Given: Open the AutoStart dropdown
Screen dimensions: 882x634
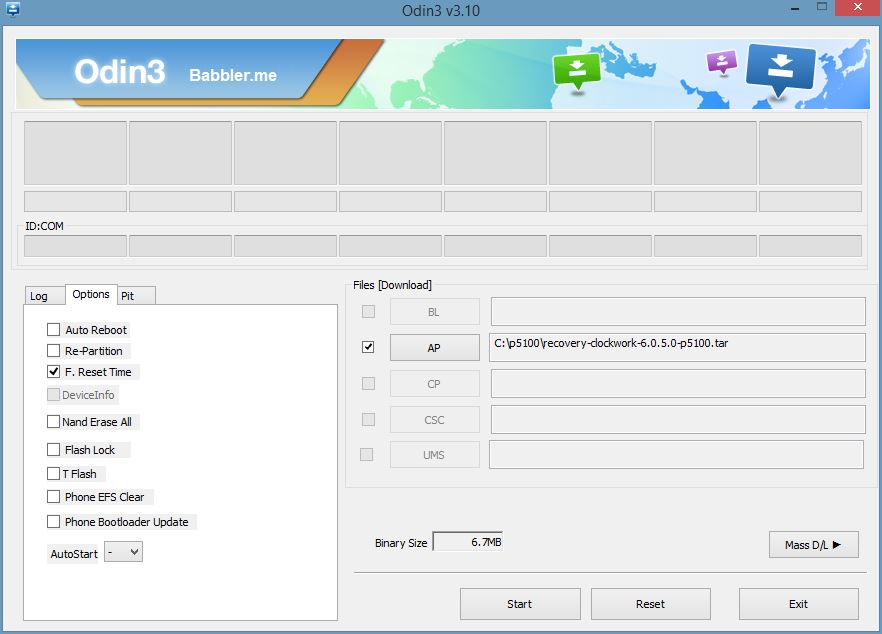Looking at the screenshot, I should coord(123,552).
